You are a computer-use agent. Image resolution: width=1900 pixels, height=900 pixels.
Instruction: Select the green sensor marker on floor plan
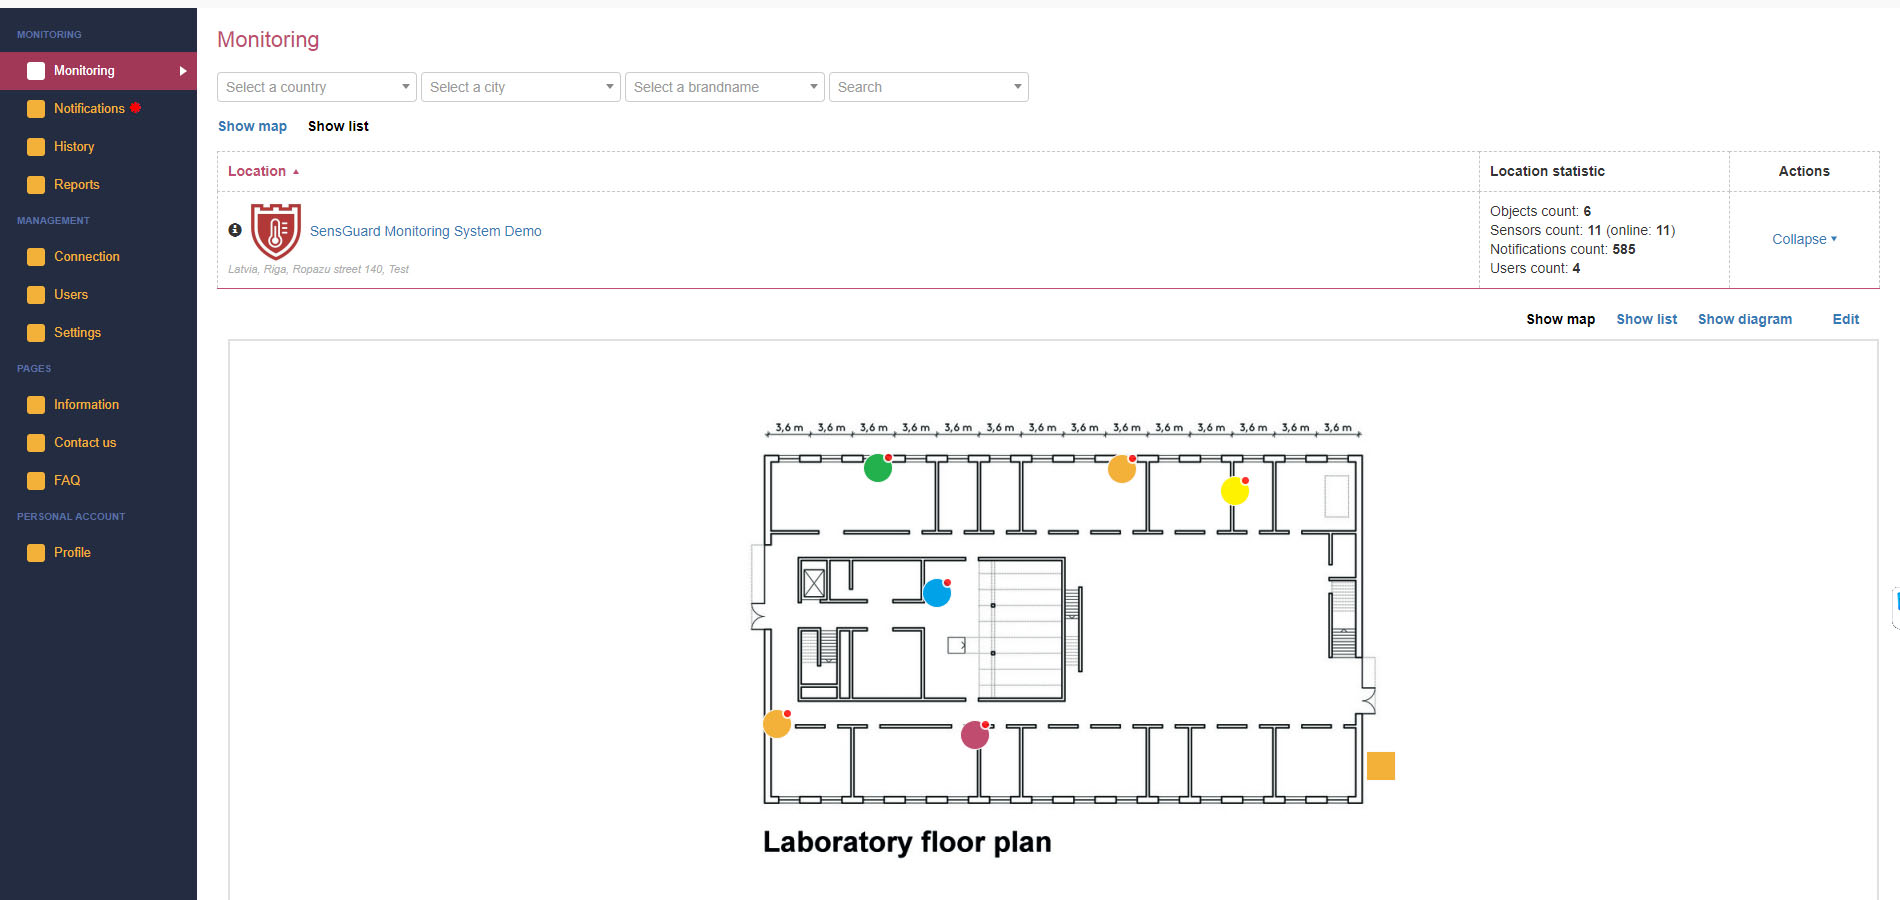pos(877,467)
